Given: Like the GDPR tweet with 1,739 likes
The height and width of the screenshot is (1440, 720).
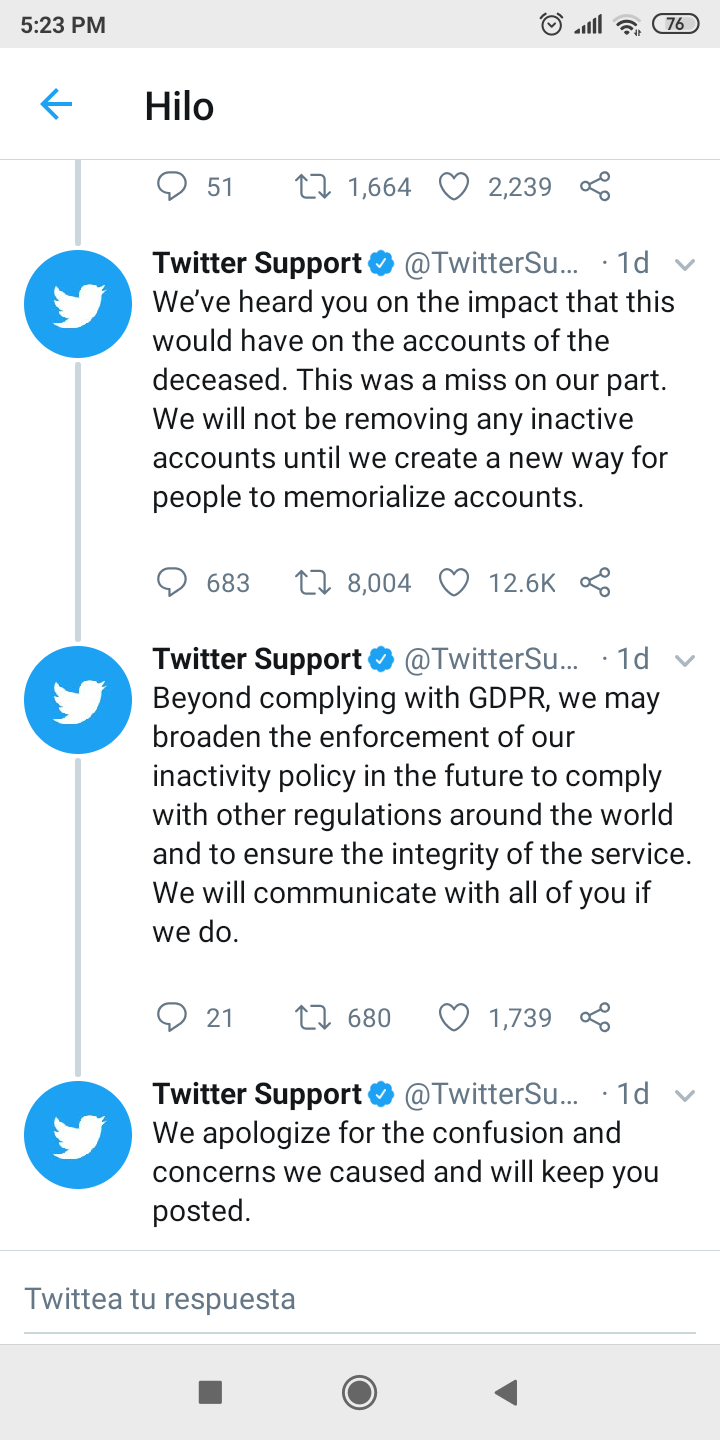Looking at the screenshot, I should pos(454,1018).
